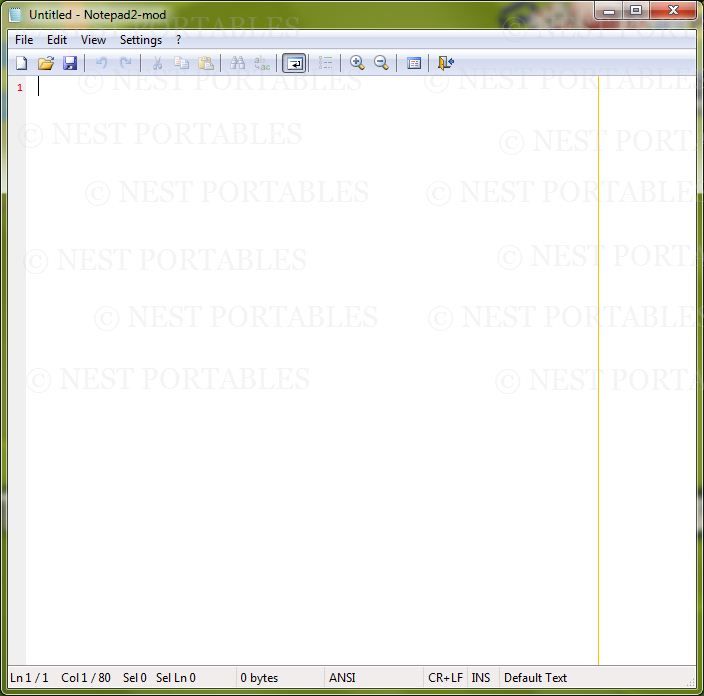
Task: Click the Cut scissors icon
Action: (157, 63)
